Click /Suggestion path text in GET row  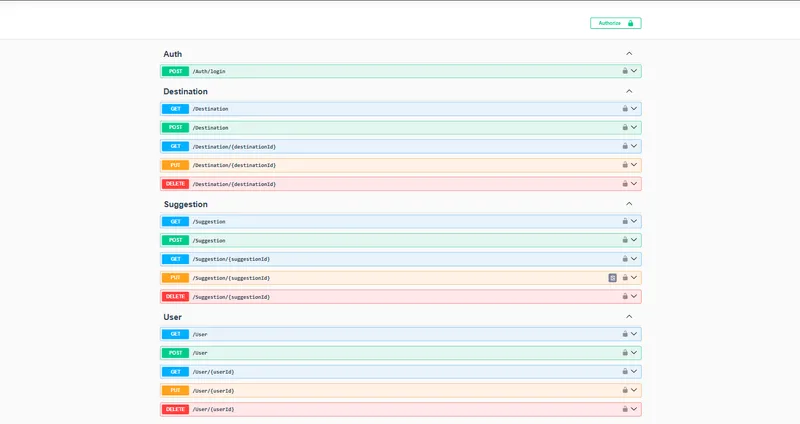(209, 221)
